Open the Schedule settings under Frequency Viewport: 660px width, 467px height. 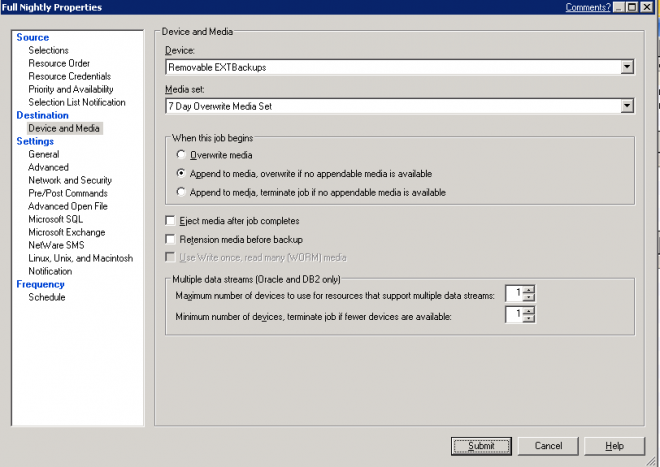click(x=47, y=297)
